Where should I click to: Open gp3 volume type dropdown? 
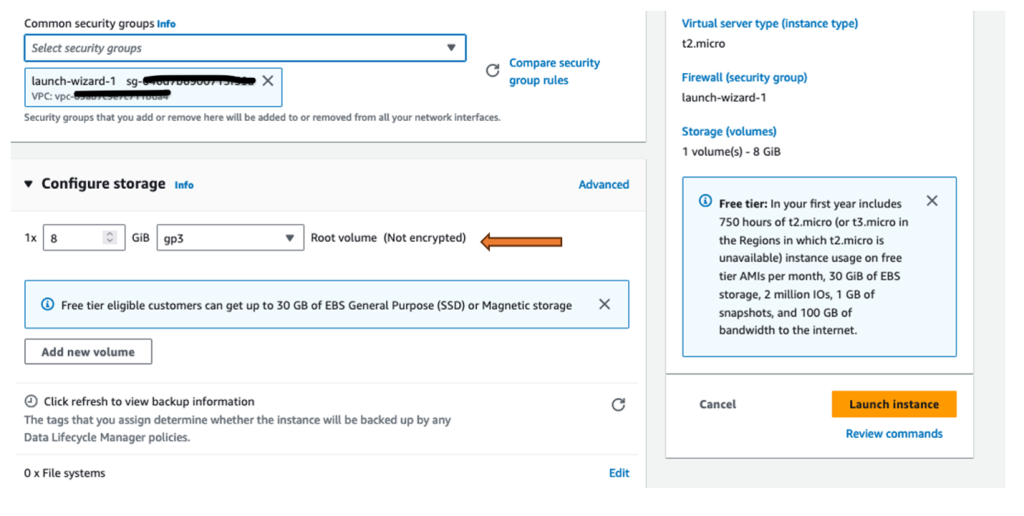[230, 238]
